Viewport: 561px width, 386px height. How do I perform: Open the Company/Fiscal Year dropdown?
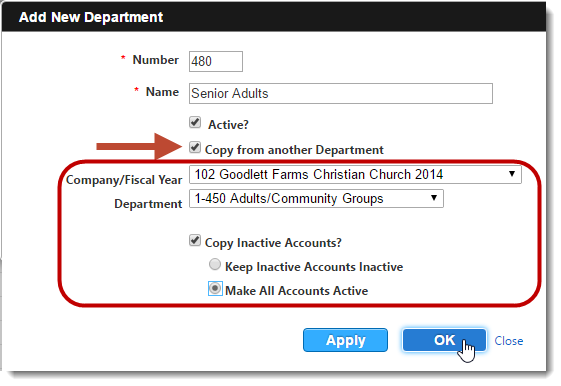(355, 175)
